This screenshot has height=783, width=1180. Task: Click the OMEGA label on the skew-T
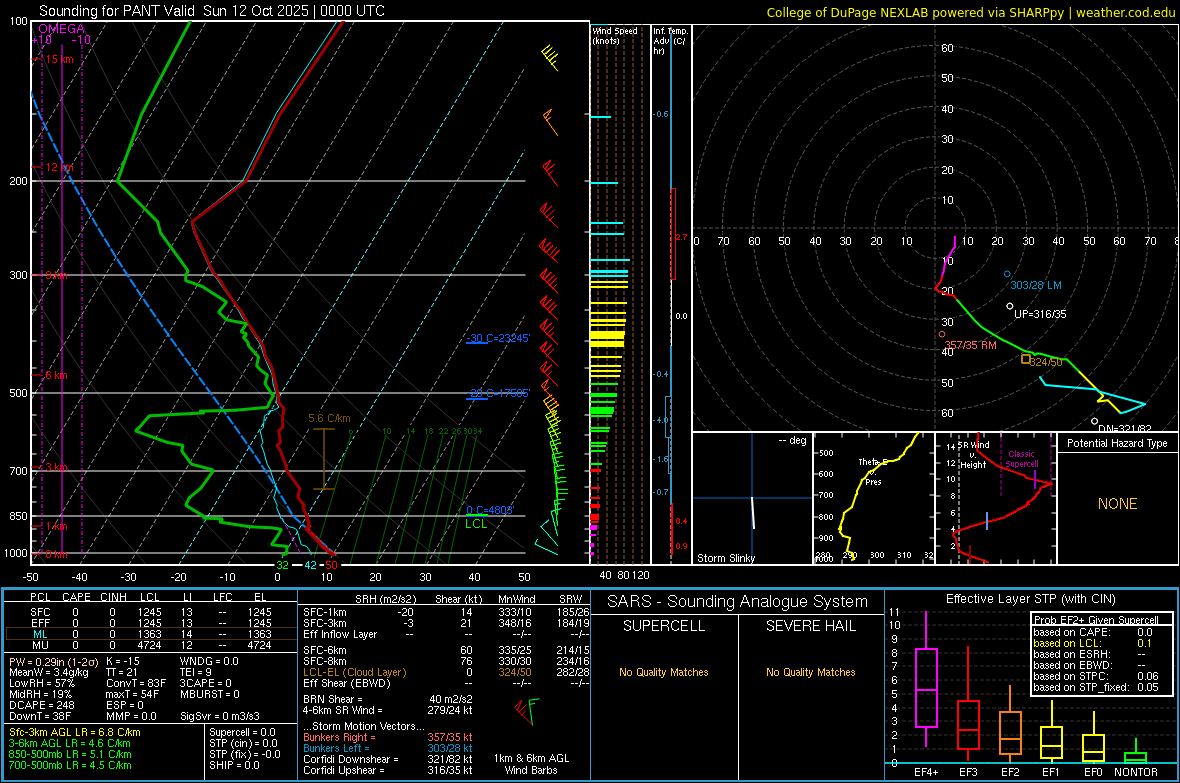61,29
